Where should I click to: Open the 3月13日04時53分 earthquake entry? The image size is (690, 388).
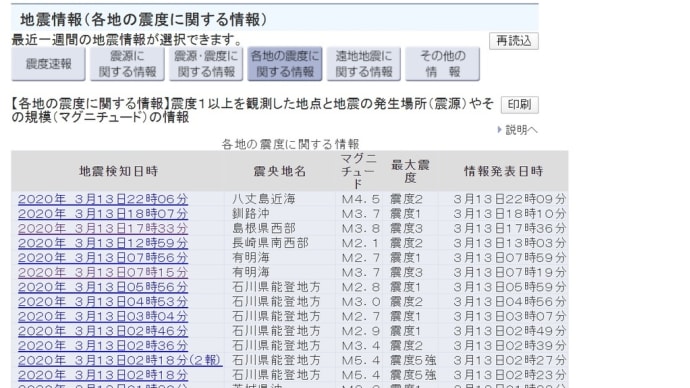tap(103, 302)
